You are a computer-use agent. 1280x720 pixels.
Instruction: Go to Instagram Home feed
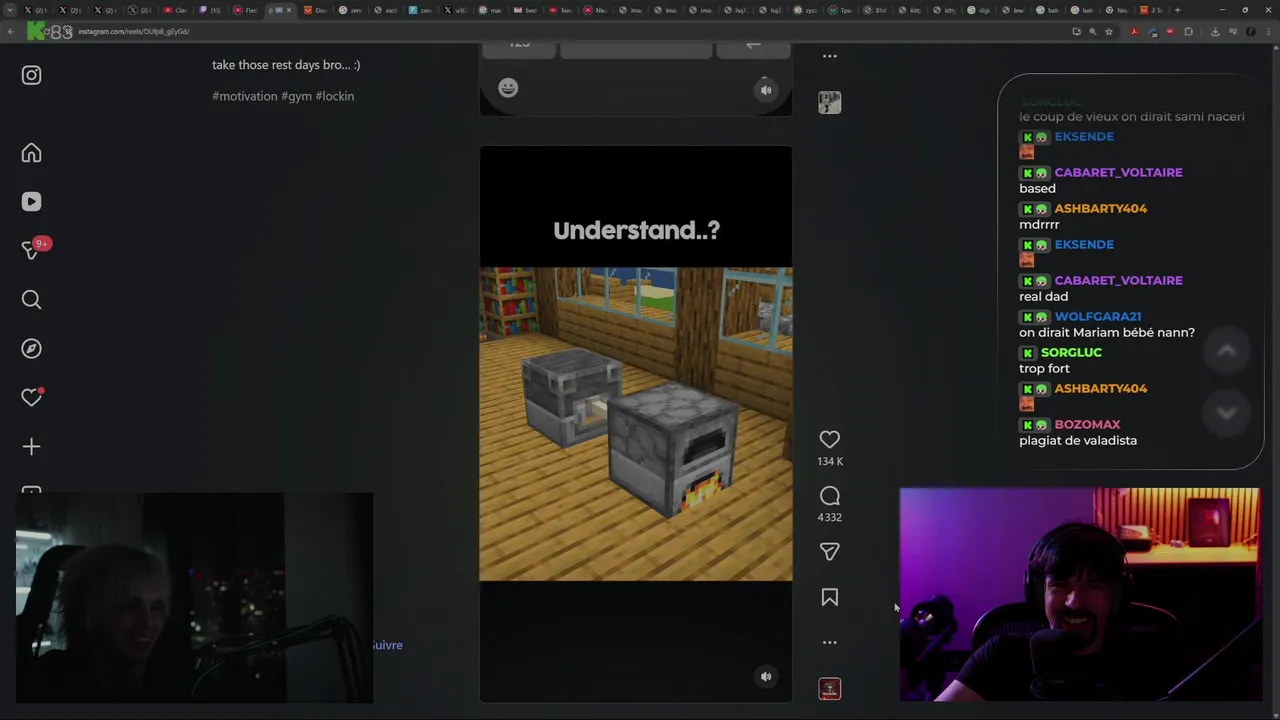32,153
